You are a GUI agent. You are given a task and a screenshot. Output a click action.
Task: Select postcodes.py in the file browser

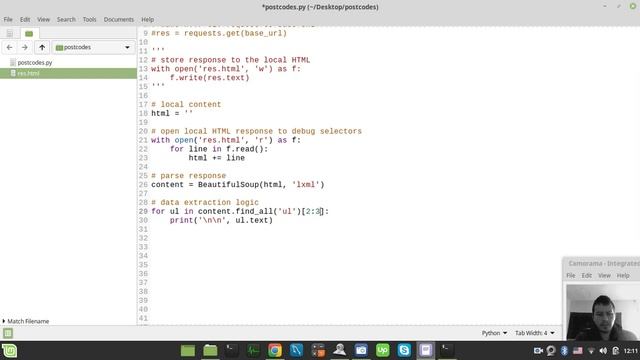tap(35, 62)
